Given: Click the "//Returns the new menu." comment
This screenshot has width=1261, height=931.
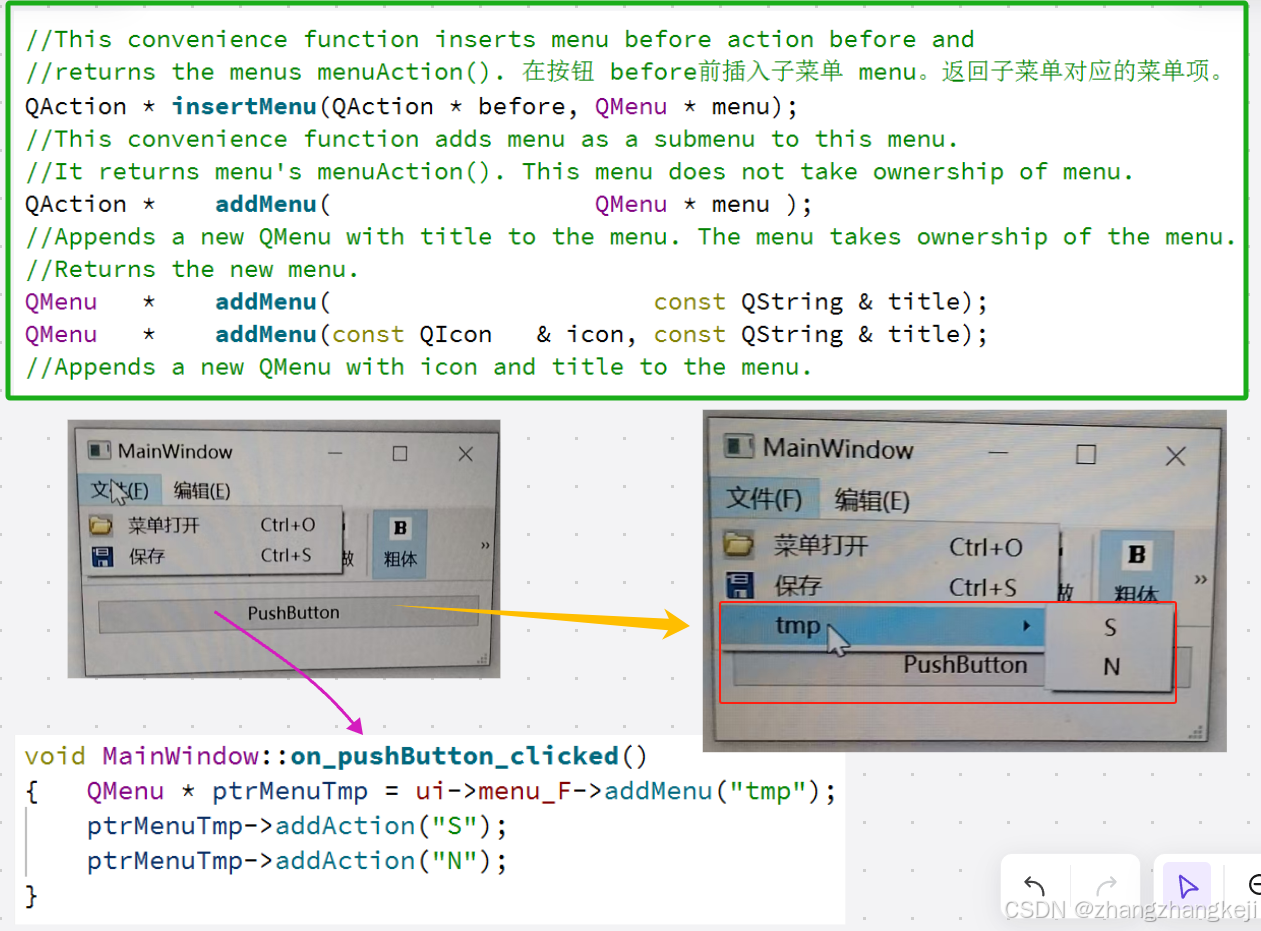Looking at the screenshot, I should coord(192,269).
